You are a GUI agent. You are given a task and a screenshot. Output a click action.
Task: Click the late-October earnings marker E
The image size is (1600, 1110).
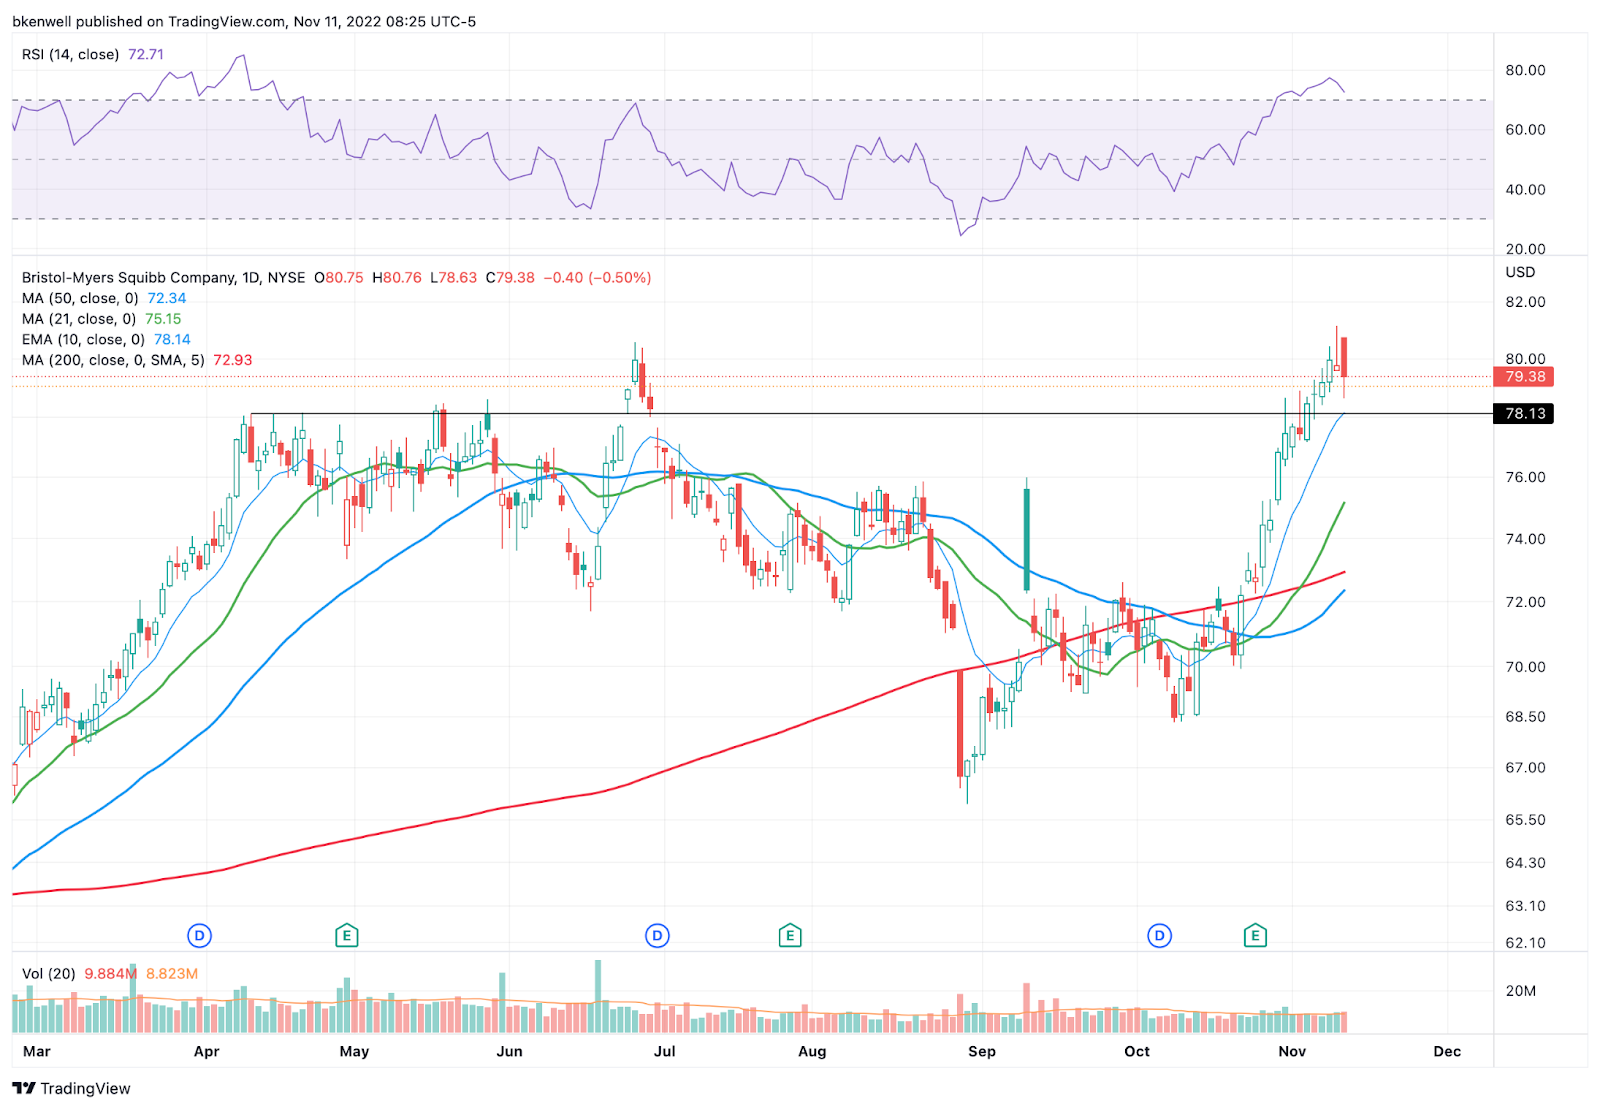1255,936
